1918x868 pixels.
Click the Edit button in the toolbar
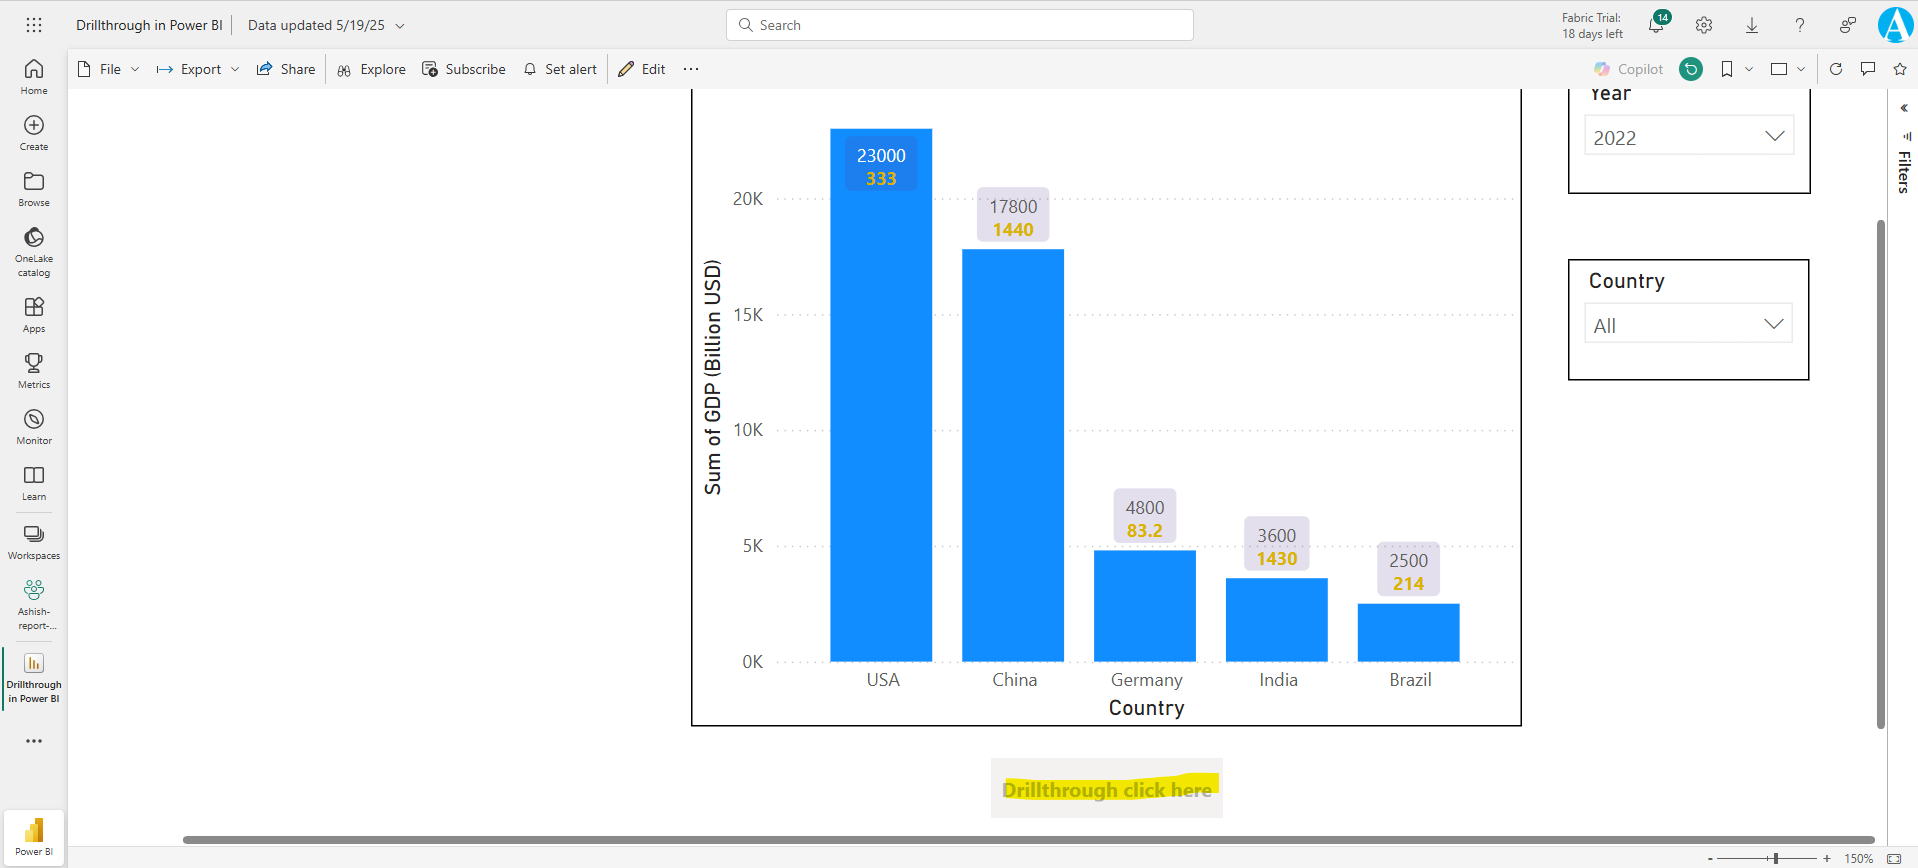pyautogui.click(x=642, y=69)
